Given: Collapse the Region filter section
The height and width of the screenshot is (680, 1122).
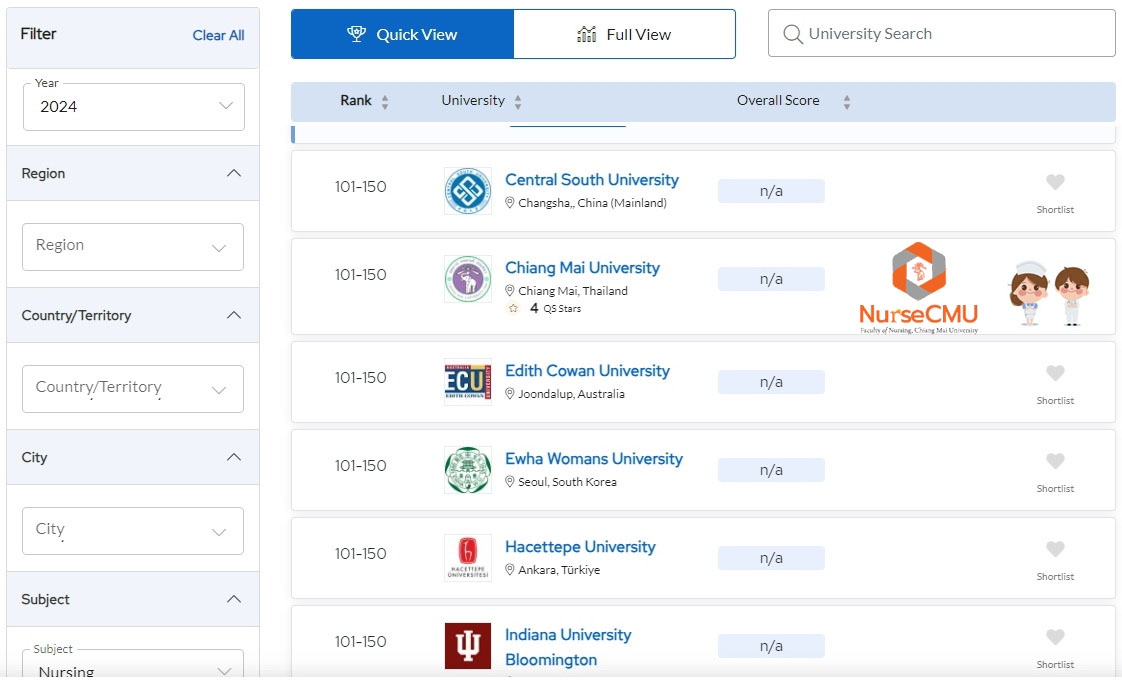Looking at the screenshot, I should point(234,173).
